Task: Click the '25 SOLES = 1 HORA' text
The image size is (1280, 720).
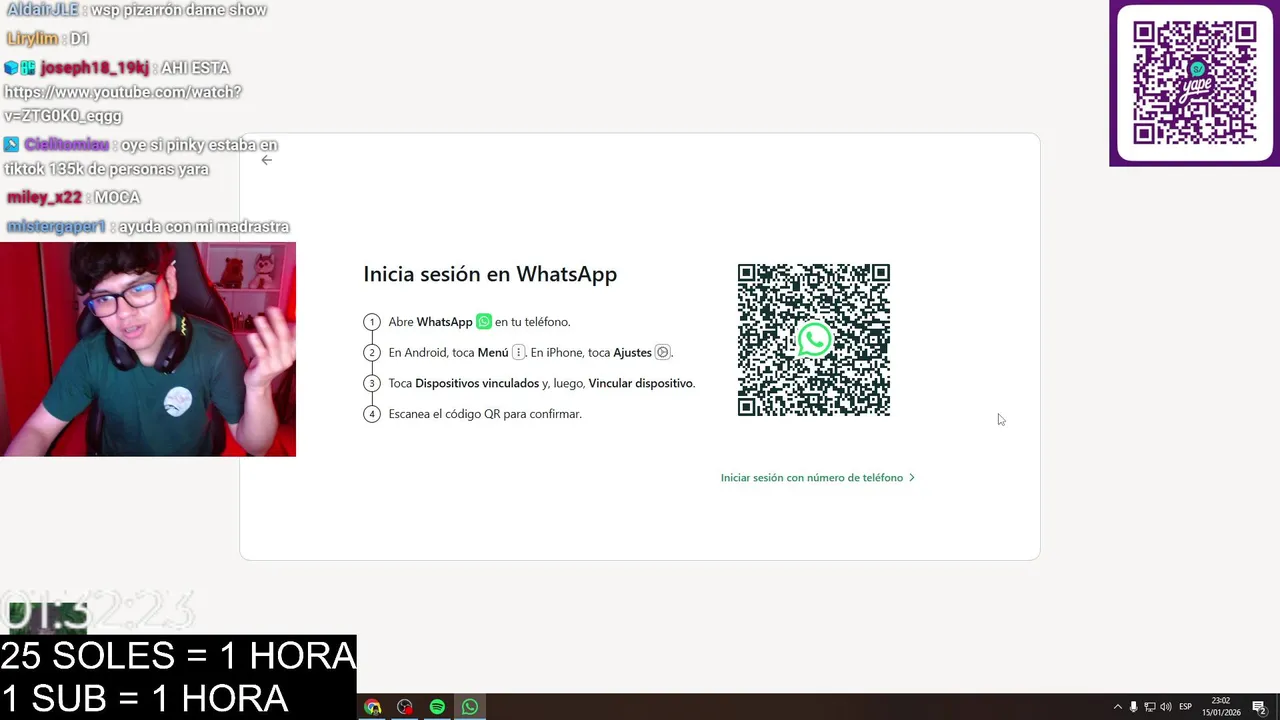Action: (x=178, y=656)
